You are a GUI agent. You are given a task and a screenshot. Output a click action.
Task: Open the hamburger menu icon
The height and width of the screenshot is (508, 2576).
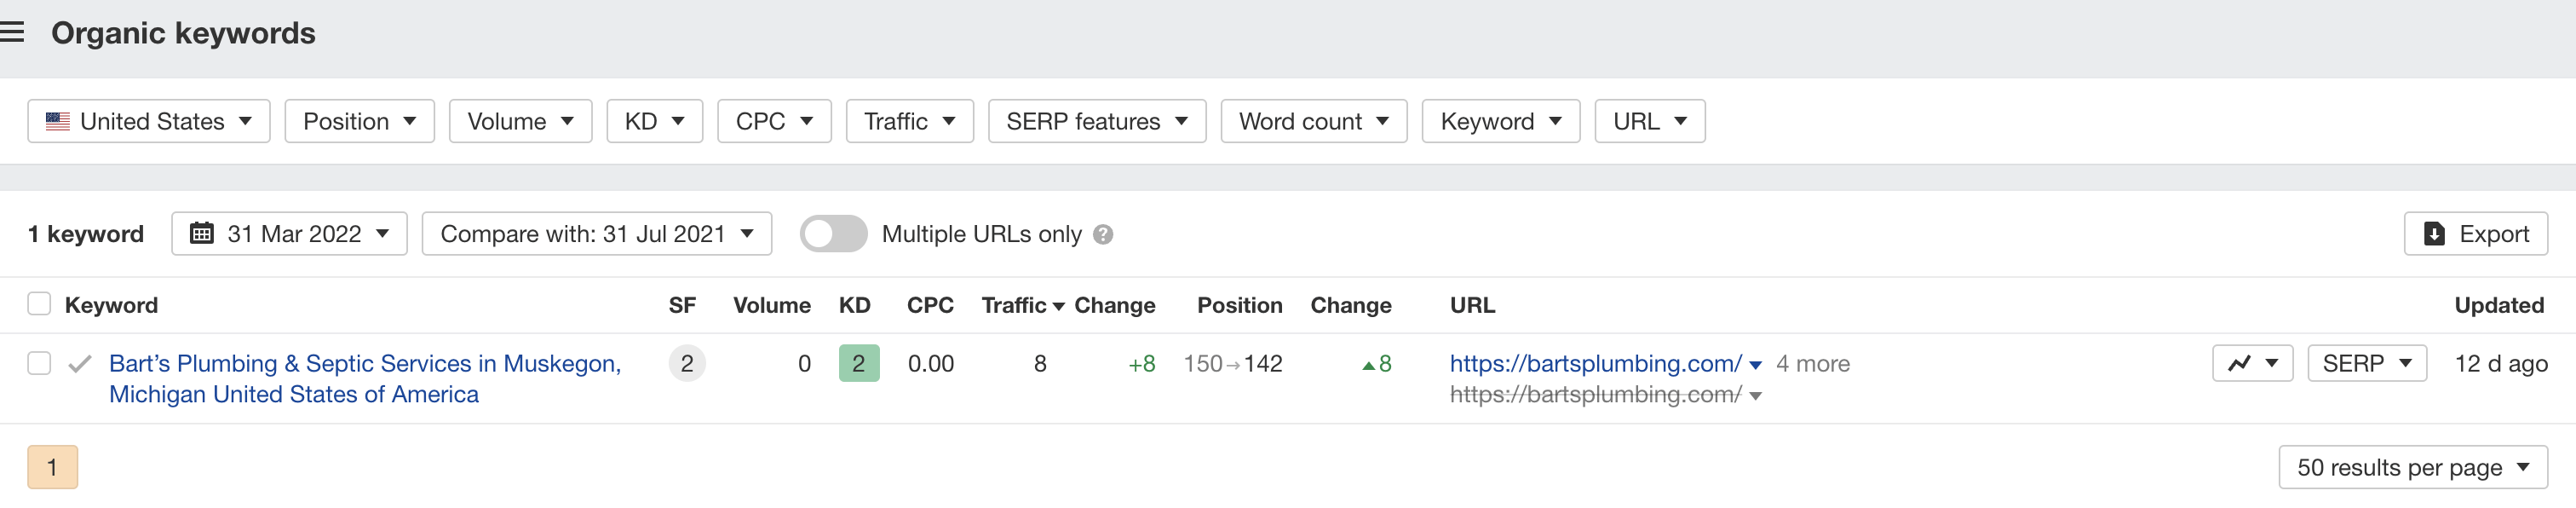coord(12,33)
